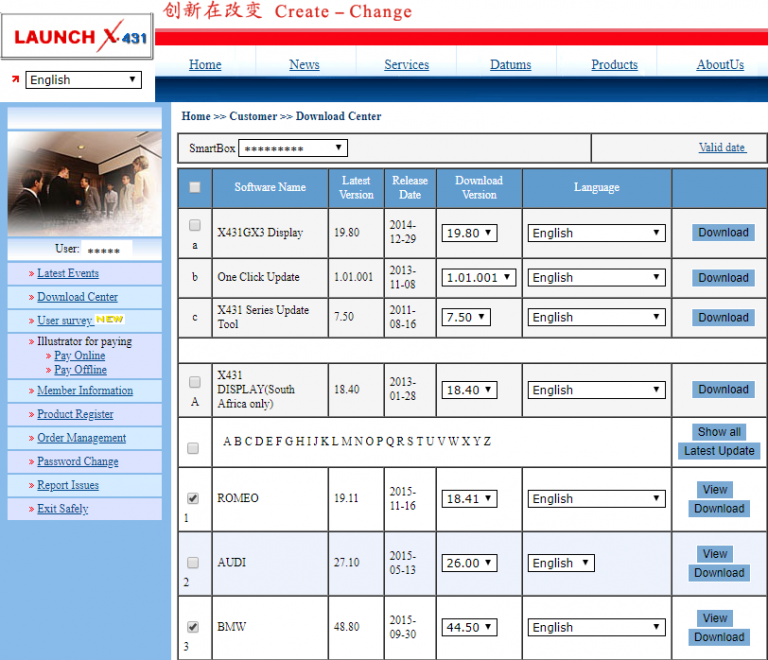Viewport: 768px width, 660px height.
Task: View the BMW software details
Action: [715, 618]
